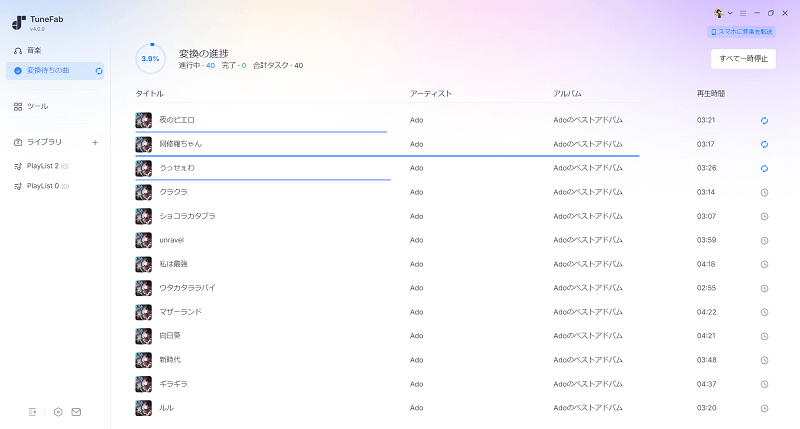
Task: Open settings hexagon icon at sidebar bottom
Action: pos(58,412)
